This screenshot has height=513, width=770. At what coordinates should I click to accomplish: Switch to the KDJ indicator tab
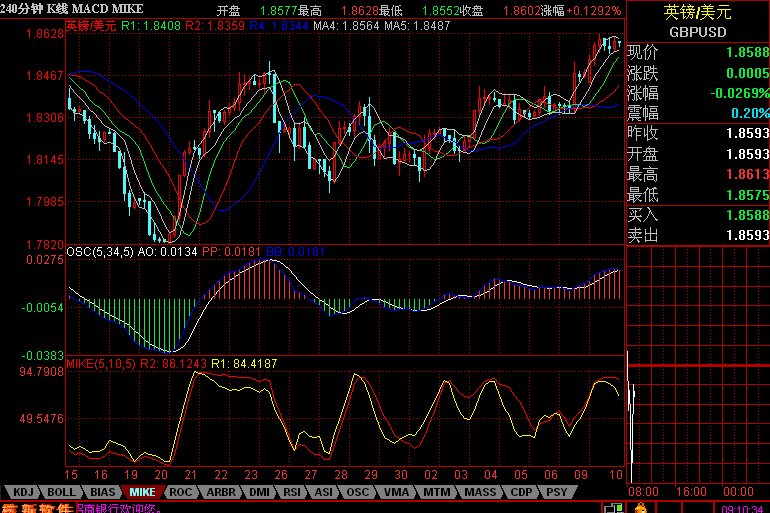tap(23, 492)
